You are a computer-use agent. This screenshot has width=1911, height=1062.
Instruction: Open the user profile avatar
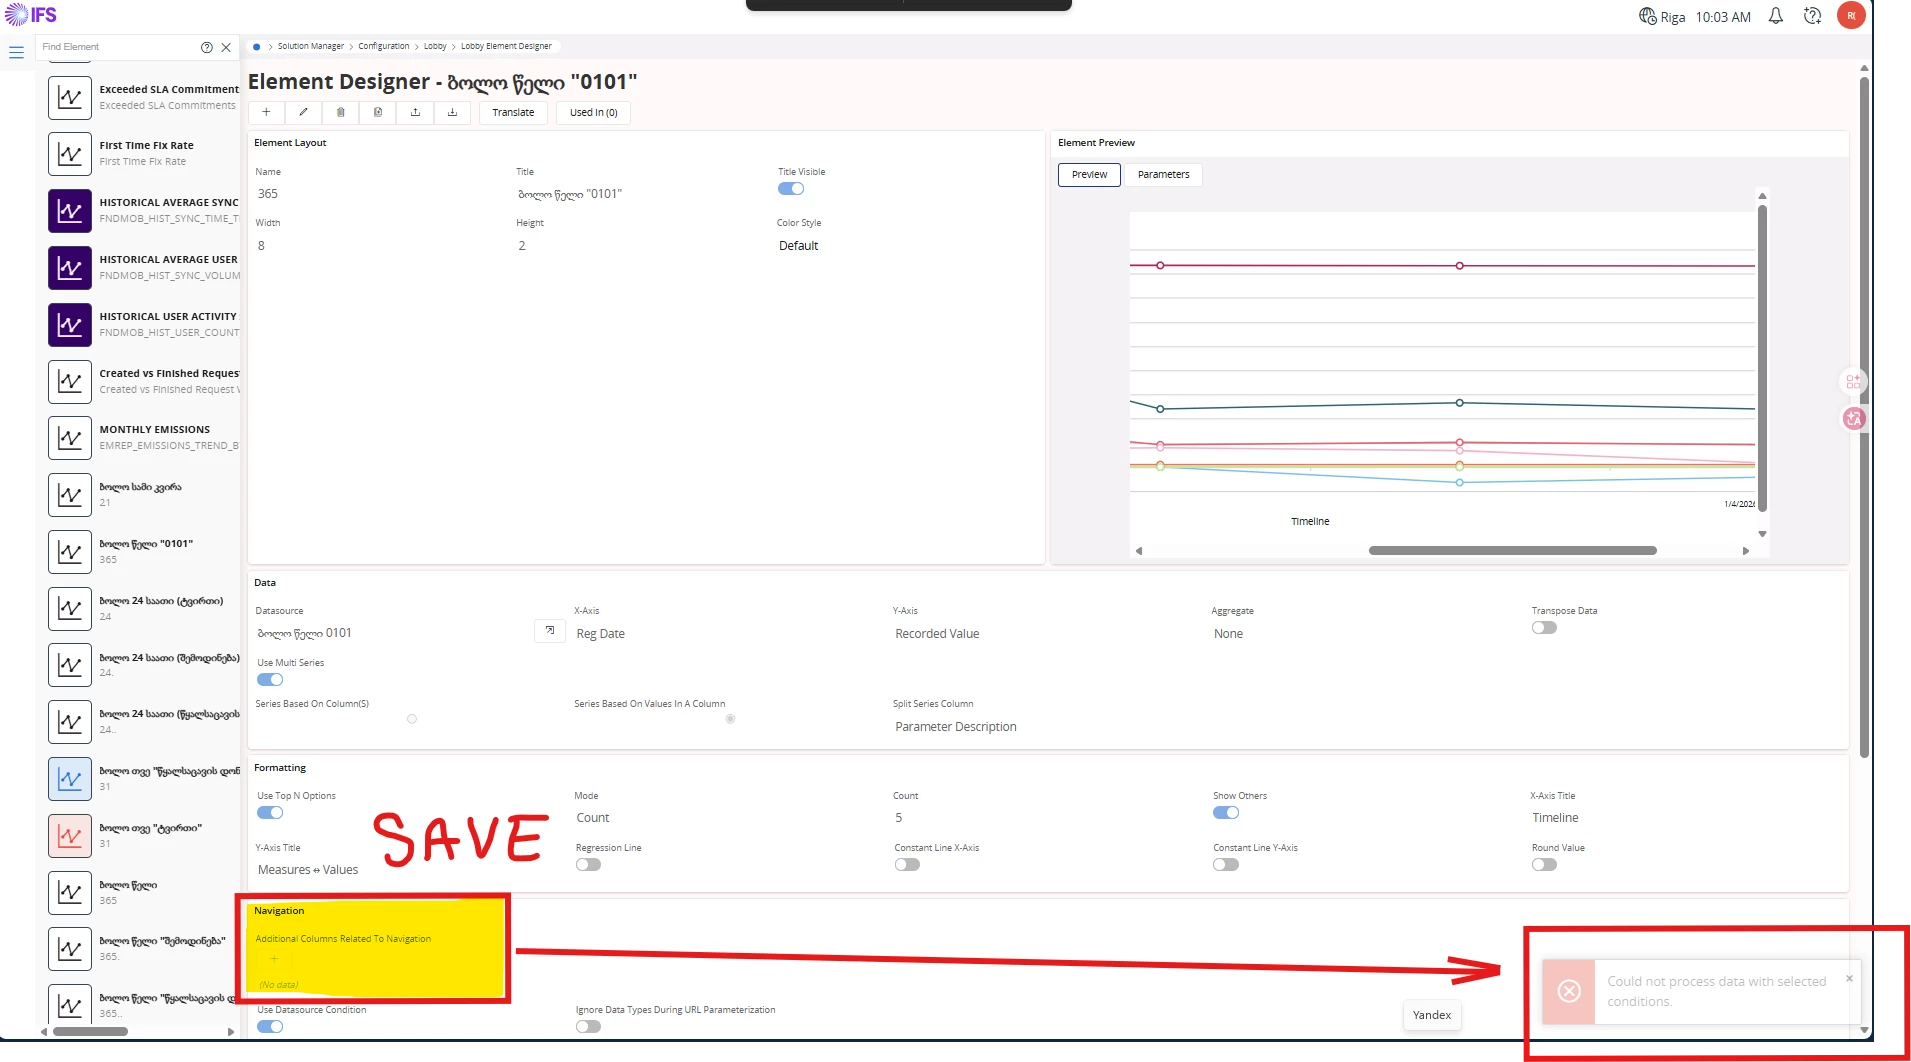(1851, 15)
